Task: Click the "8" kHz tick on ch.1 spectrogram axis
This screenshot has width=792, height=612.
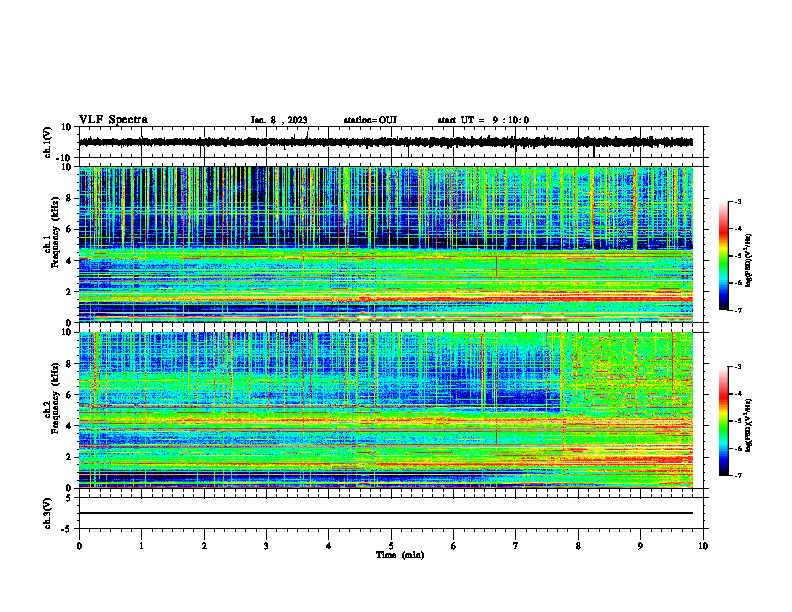Action: 70,198
